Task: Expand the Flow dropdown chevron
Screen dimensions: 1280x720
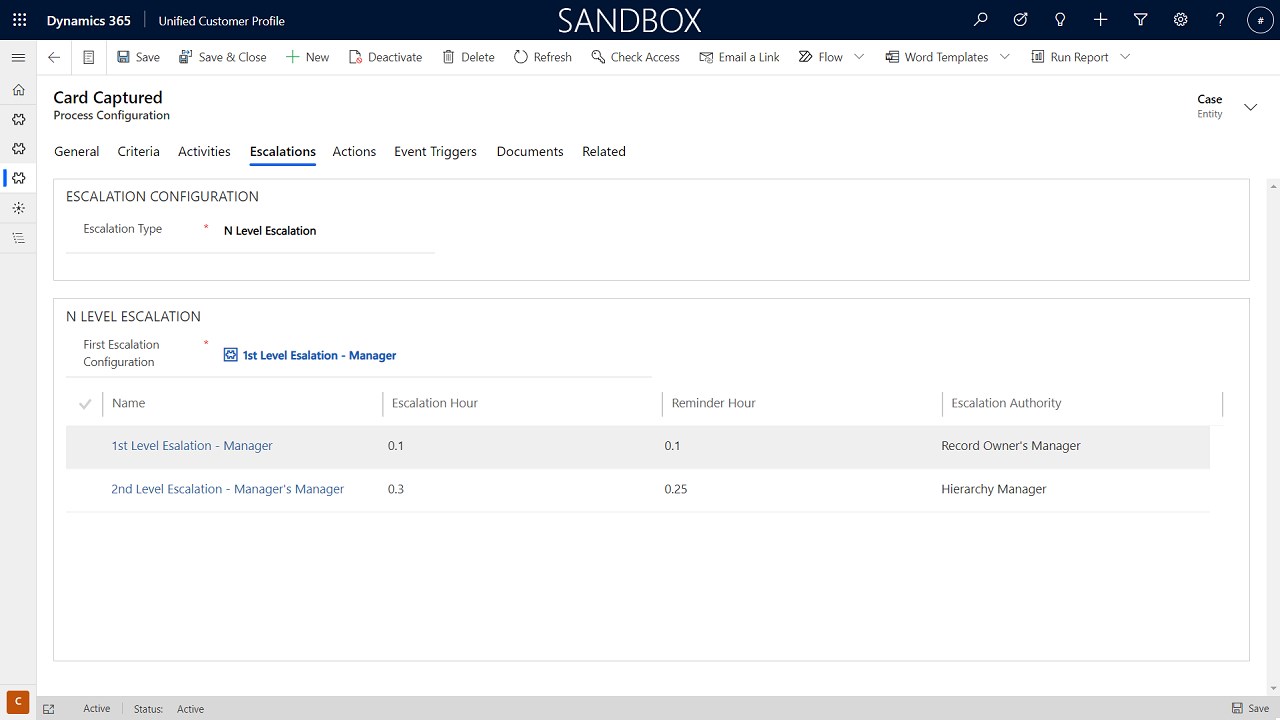Action: point(859,57)
